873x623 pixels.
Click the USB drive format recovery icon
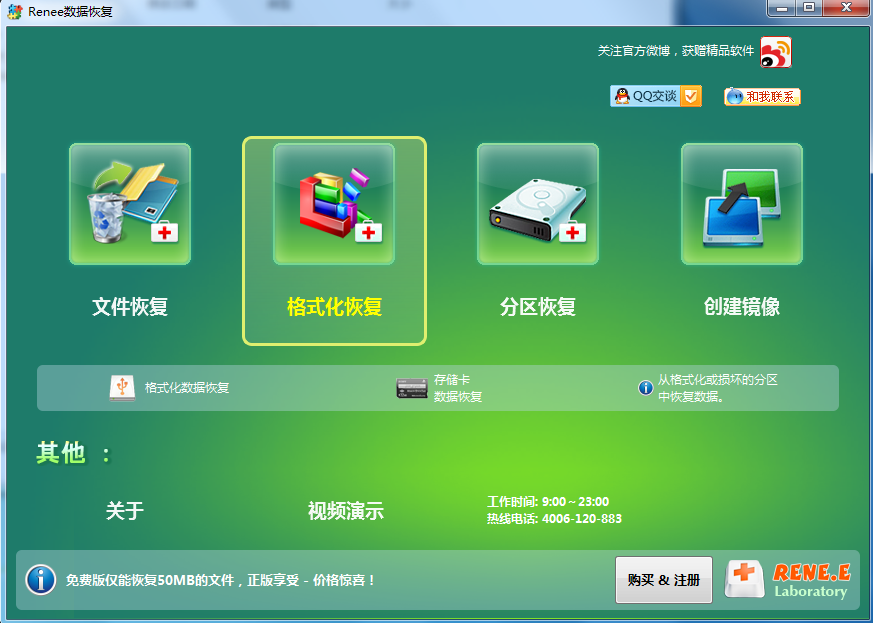[x=122, y=388]
